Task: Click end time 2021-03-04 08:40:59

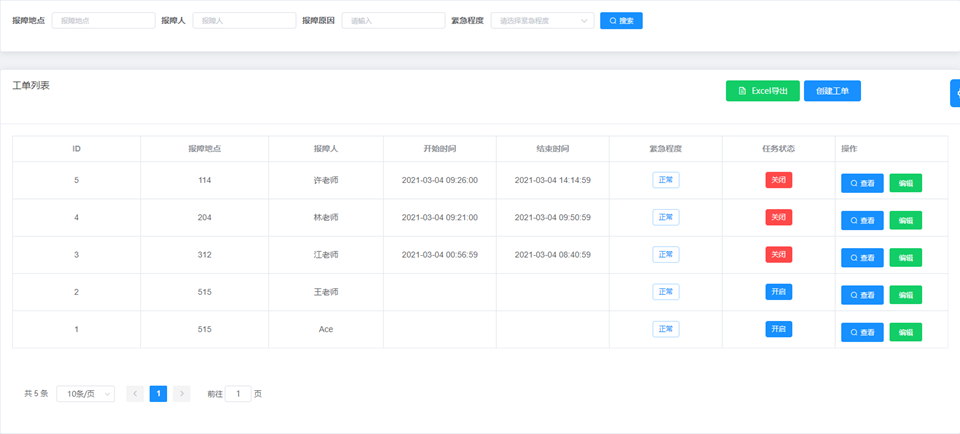Action: pyautogui.click(x=552, y=255)
